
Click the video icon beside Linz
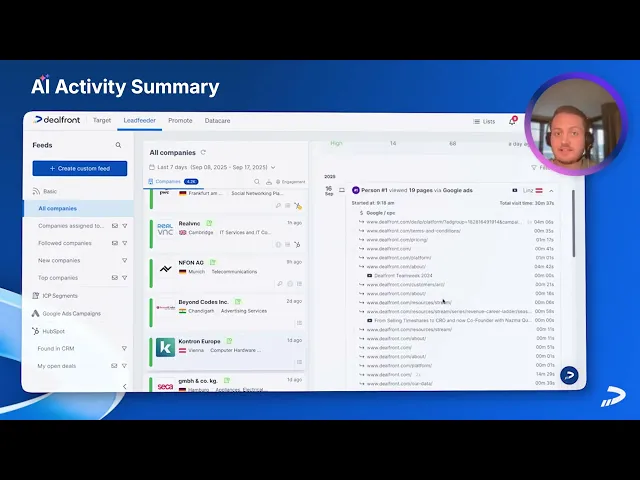515,191
